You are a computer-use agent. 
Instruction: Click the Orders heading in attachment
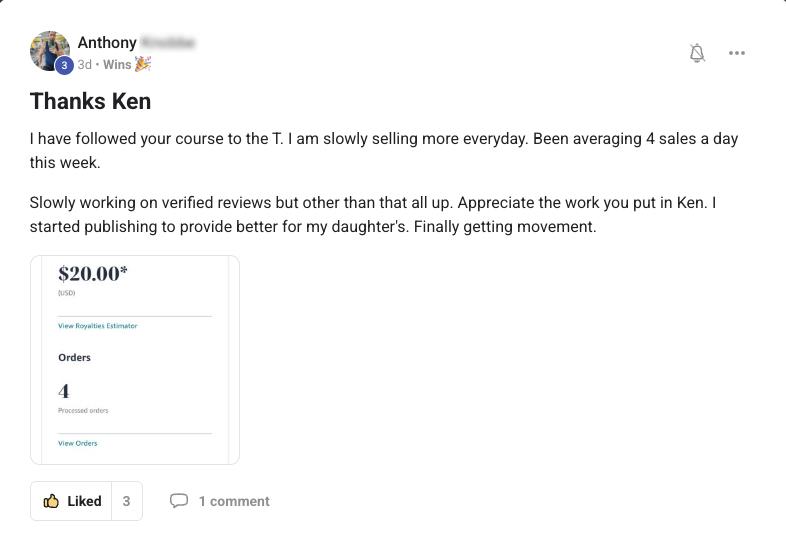[x=74, y=358]
